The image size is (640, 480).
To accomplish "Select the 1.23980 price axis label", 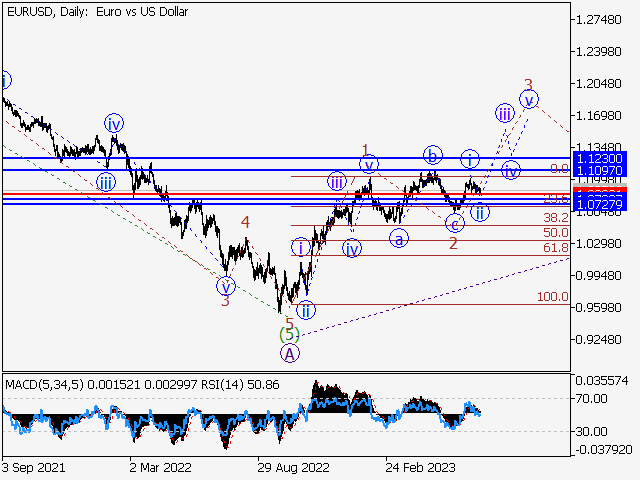I will [x=598, y=52].
